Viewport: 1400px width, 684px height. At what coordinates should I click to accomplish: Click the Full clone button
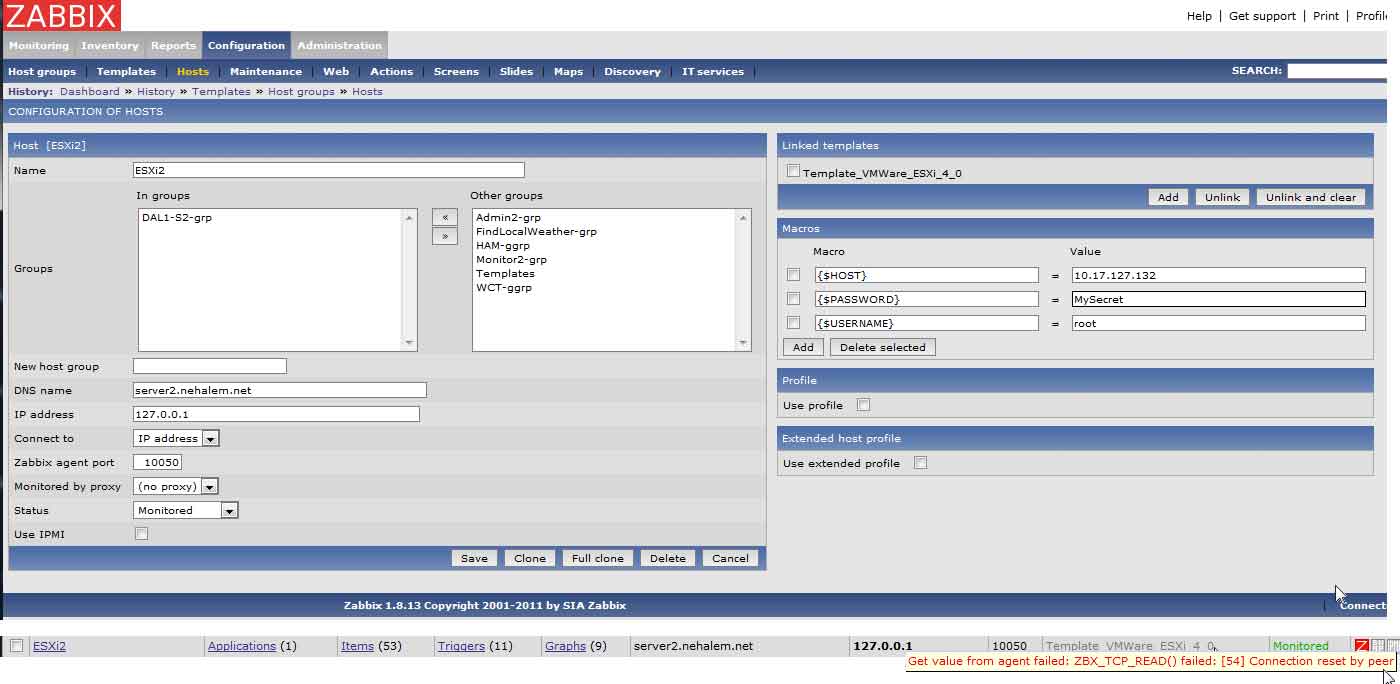click(597, 558)
